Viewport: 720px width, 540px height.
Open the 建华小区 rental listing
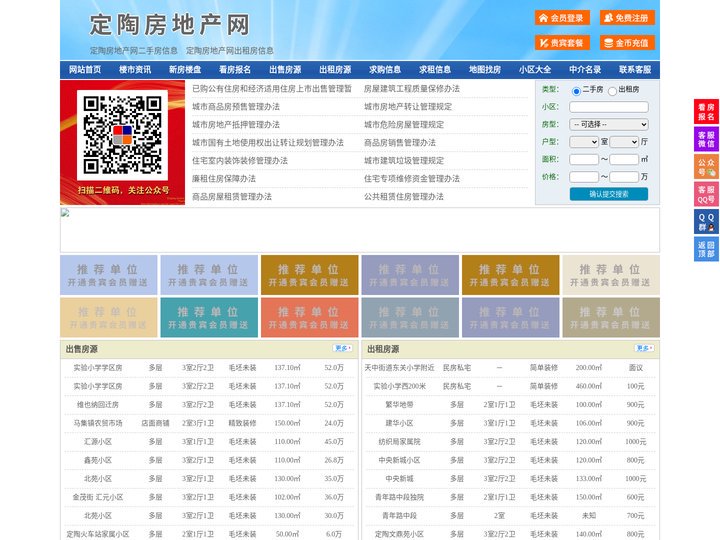pyautogui.click(x=399, y=423)
